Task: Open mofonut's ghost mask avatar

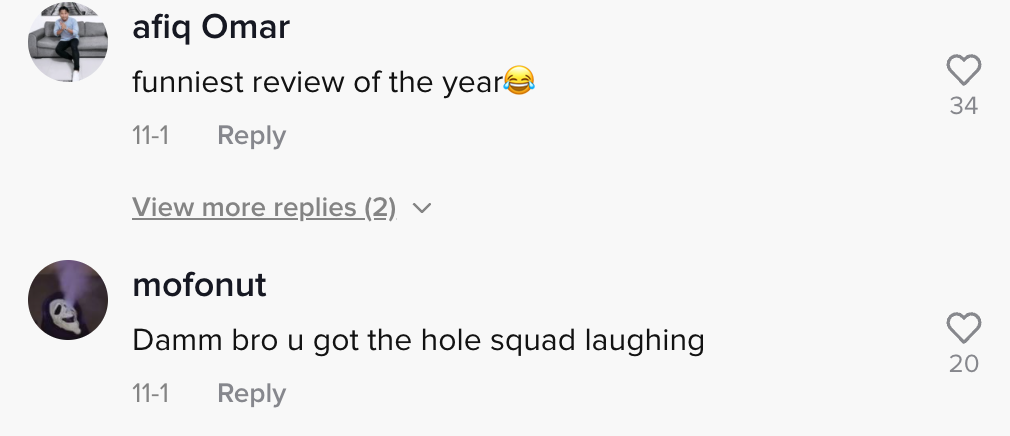Action: pyautogui.click(x=68, y=300)
